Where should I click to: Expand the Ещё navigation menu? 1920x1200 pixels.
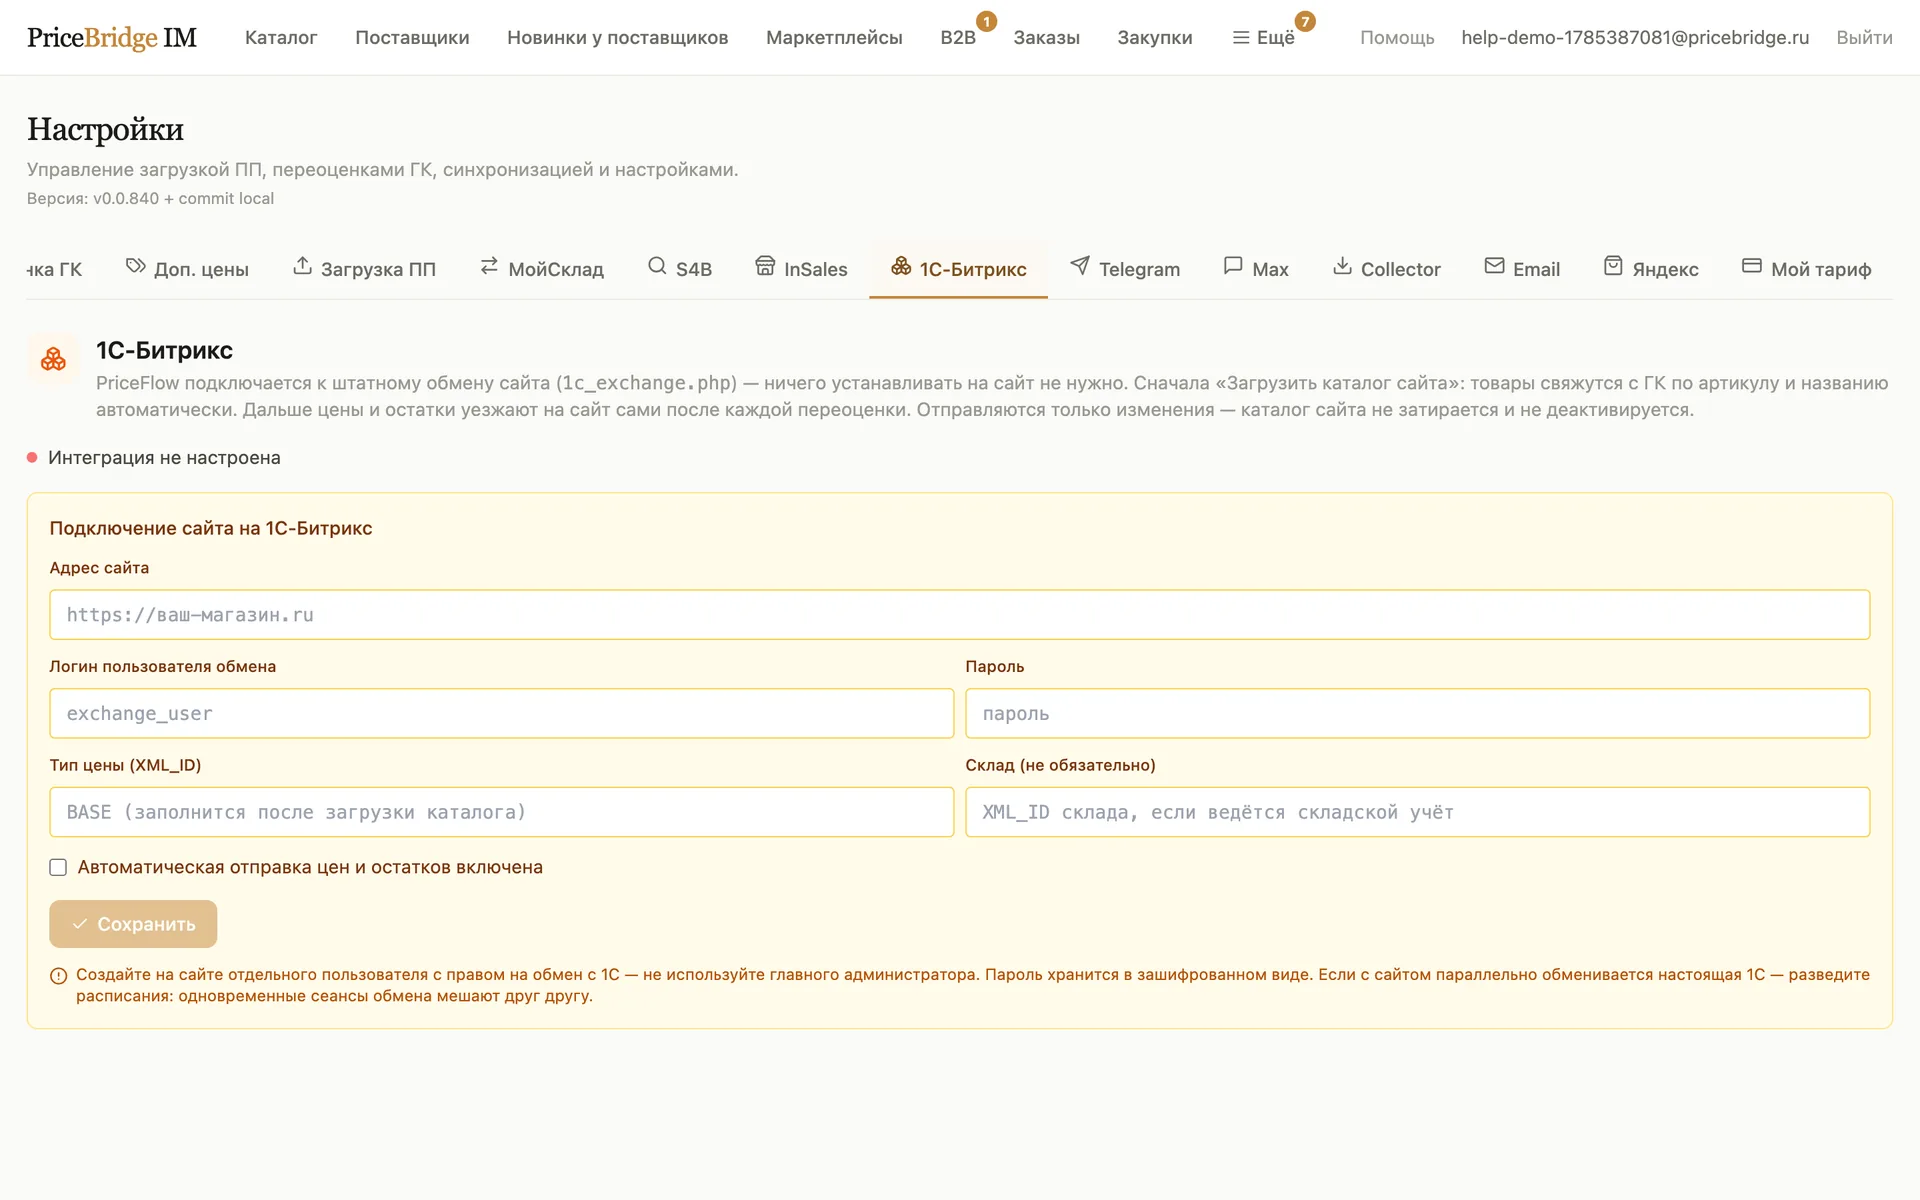(1264, 38)
